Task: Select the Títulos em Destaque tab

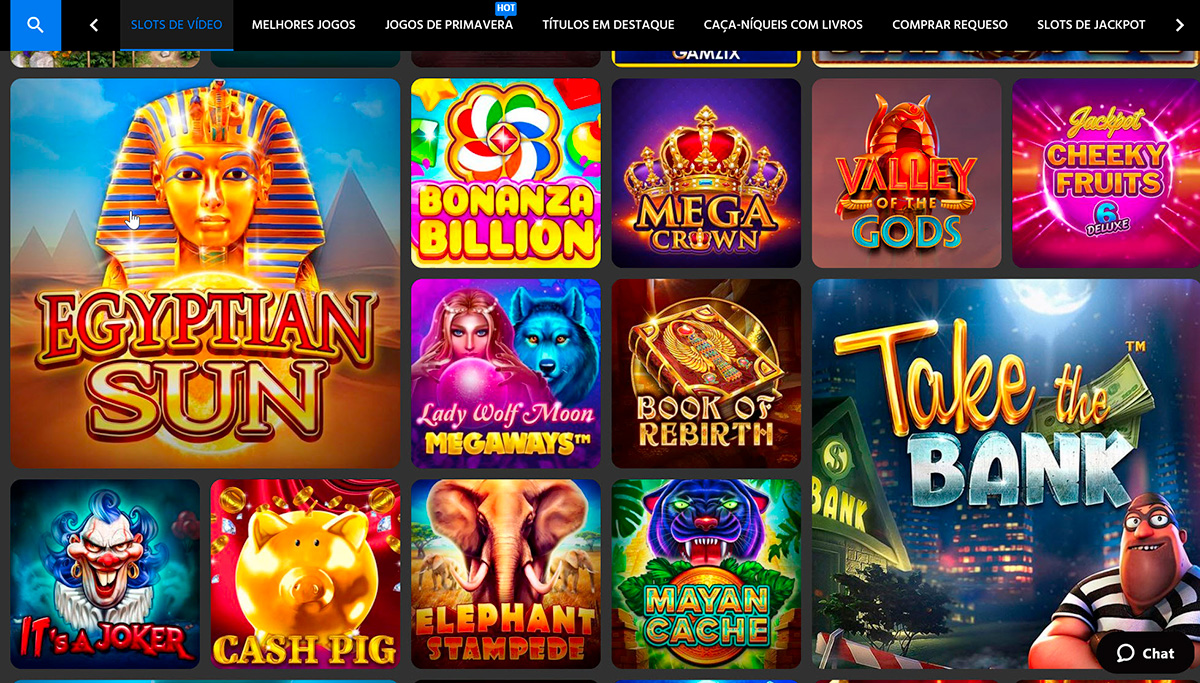Action: click(x=608, y=25)
